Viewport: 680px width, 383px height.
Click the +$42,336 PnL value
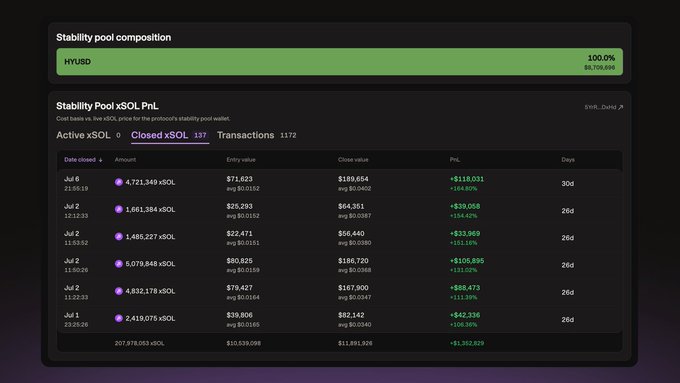tap(465, 315)
